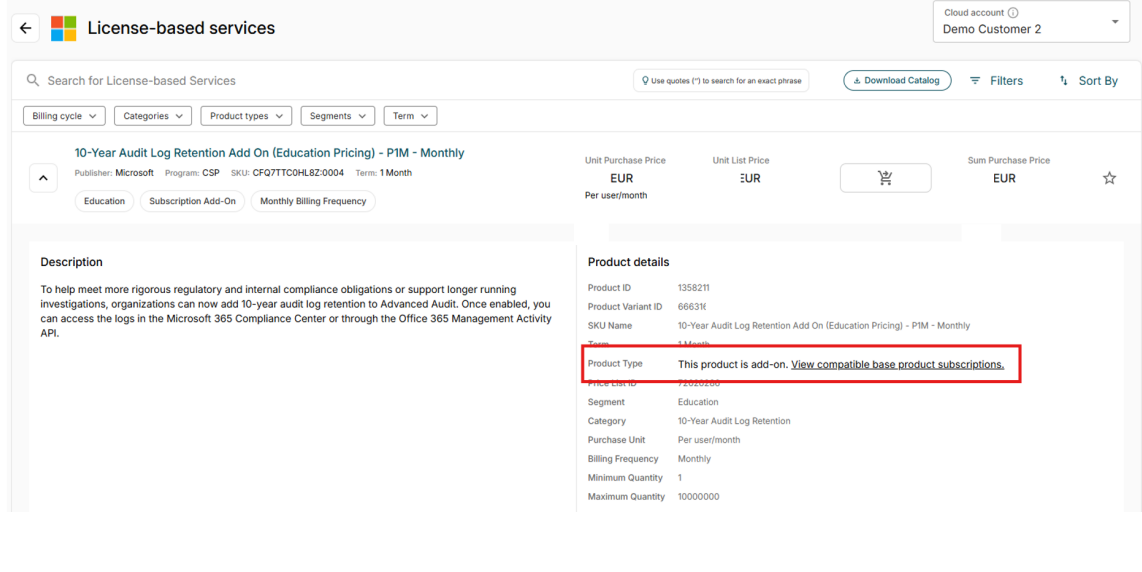Viewport: 1142px width, 572px height.
Task: Click the Purchase Unit value Per user/month
Action: [709, 440]
